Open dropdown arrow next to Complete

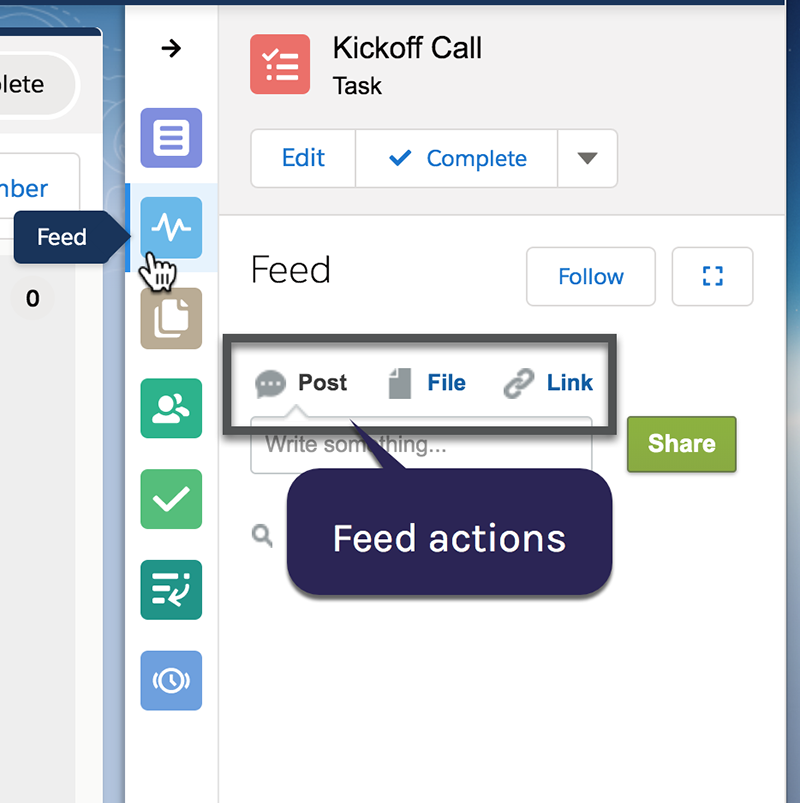pos(588,158)
